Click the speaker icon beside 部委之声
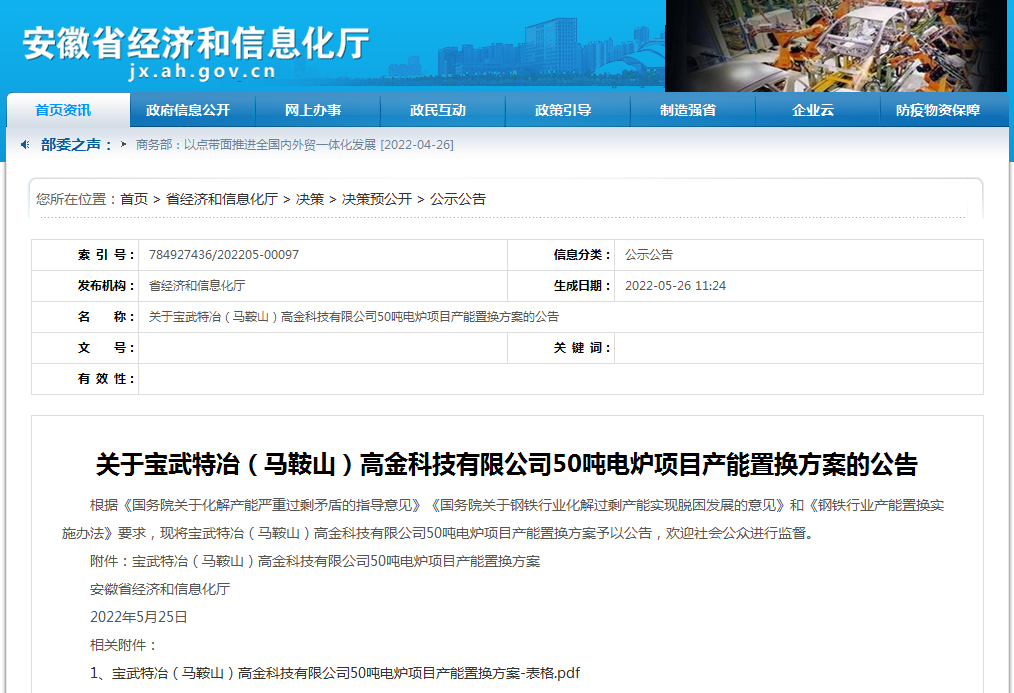Screen dimensions: 1014x693 (25, 145)
